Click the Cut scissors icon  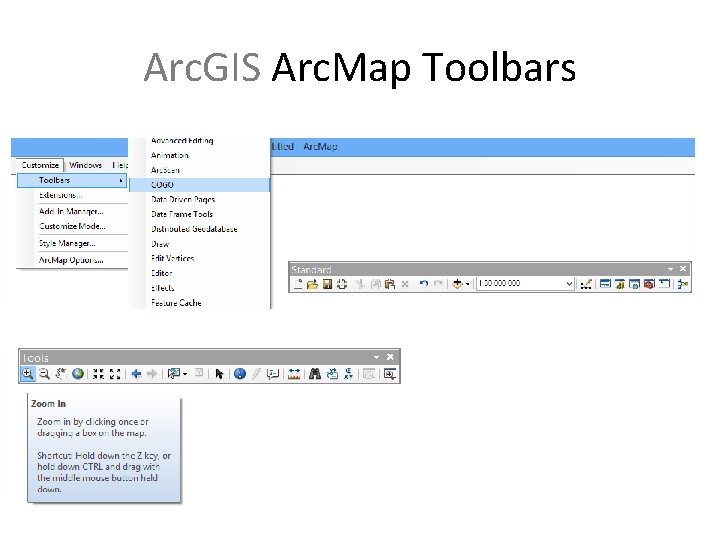coord(360,284)
